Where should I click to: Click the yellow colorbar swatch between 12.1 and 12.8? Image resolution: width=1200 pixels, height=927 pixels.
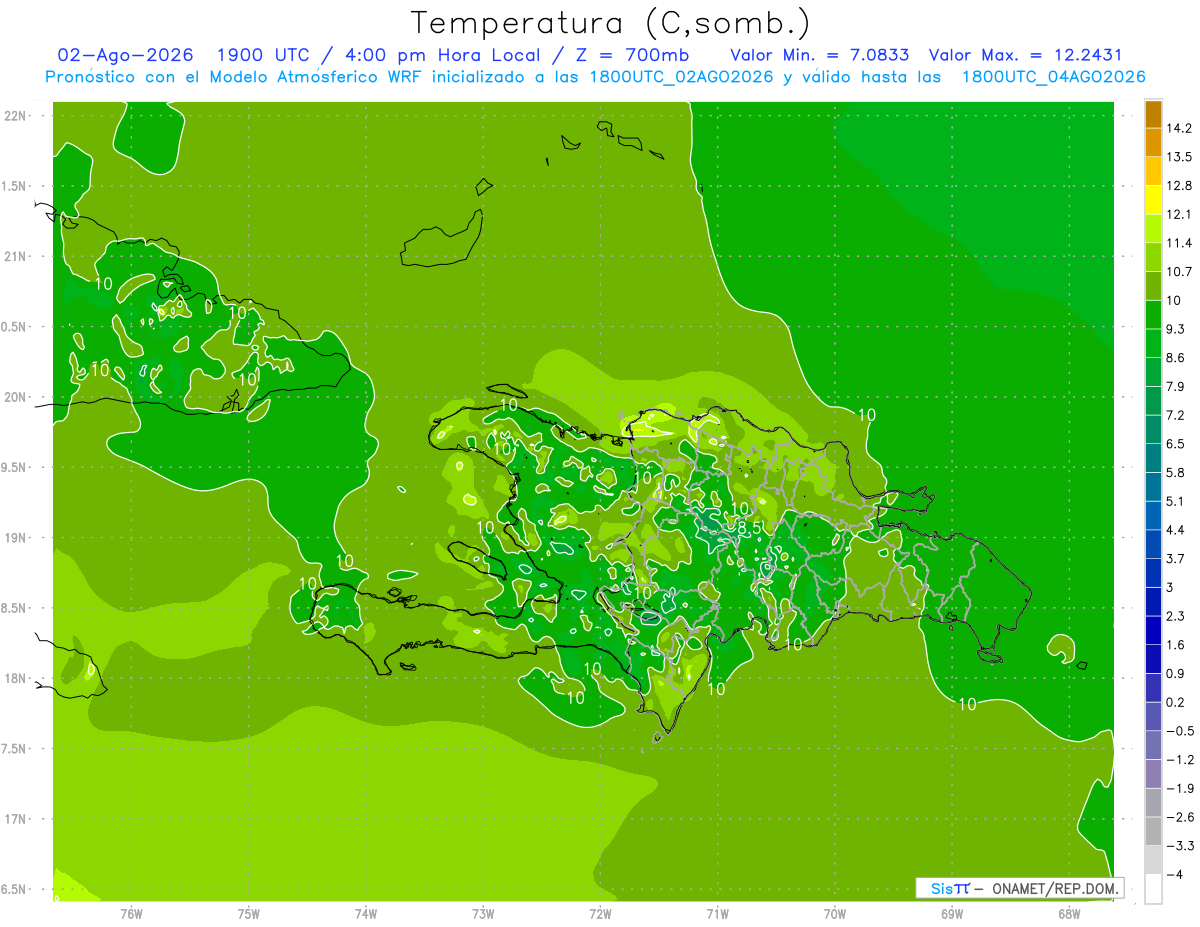click(1153, 200)
